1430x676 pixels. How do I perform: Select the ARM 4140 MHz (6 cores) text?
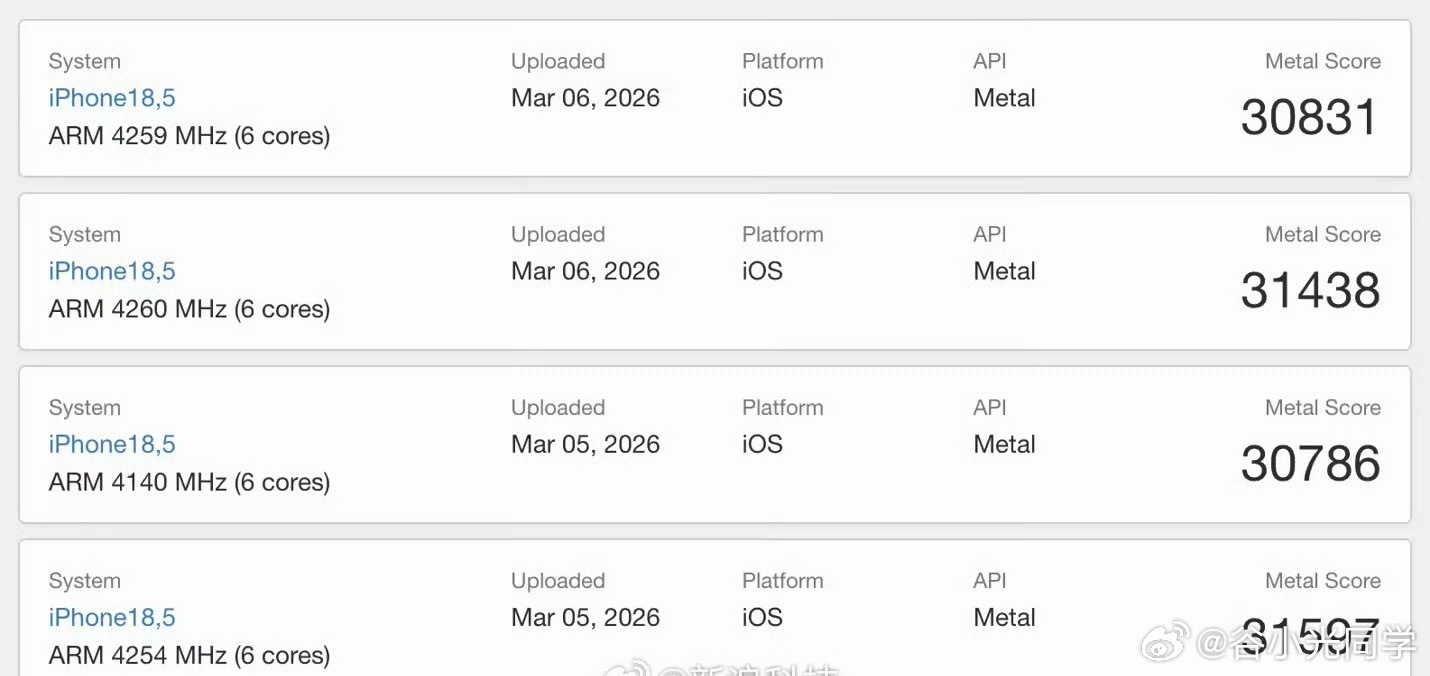coord(189,482)
